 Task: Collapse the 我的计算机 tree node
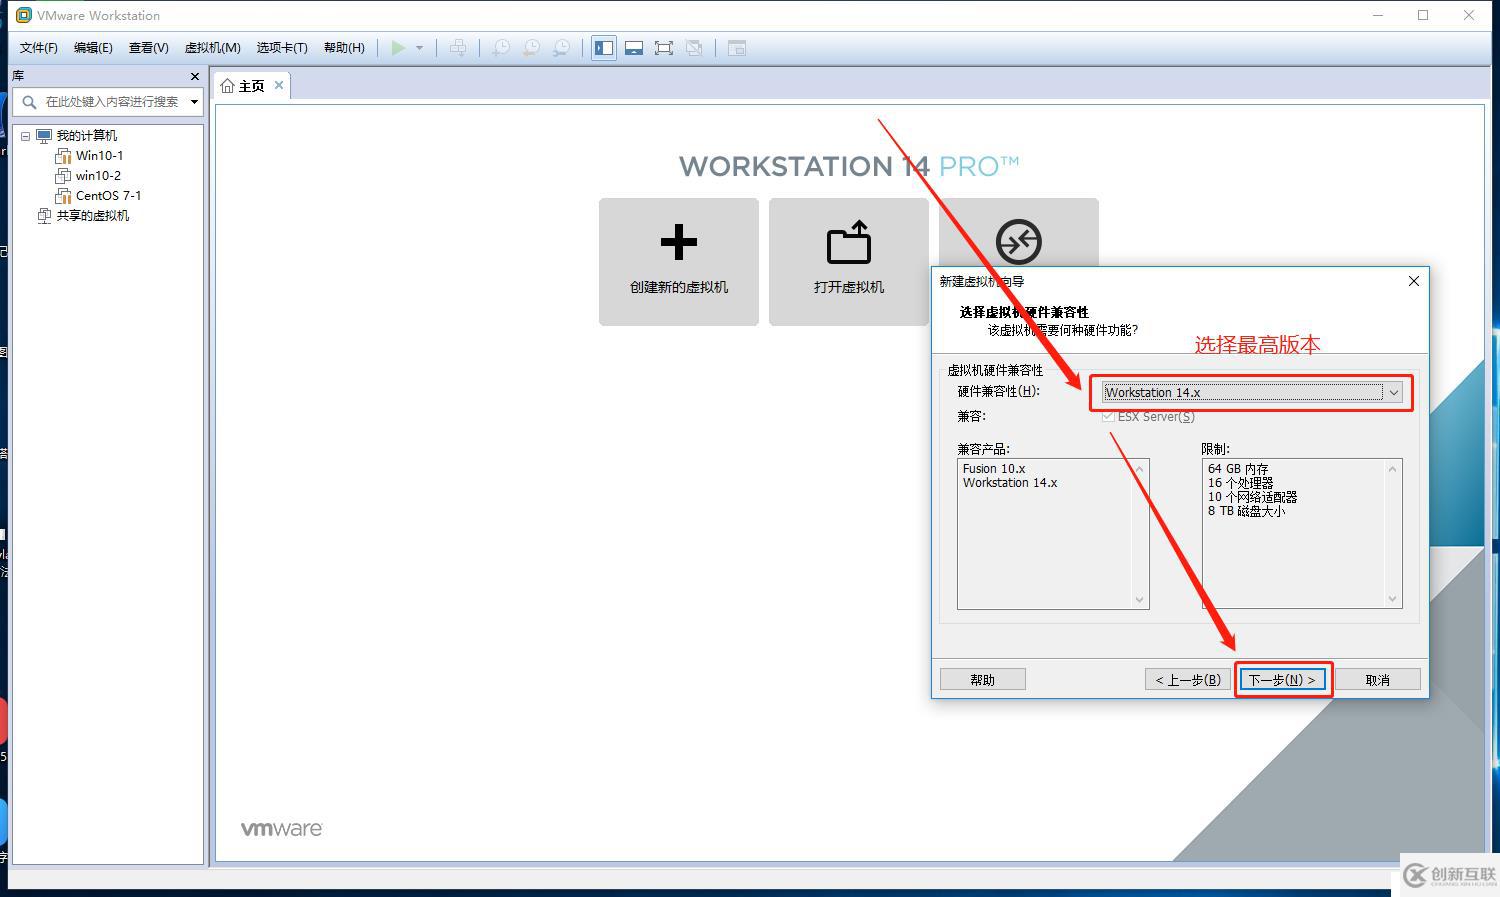pyautogui.click(x=26, y=136)
